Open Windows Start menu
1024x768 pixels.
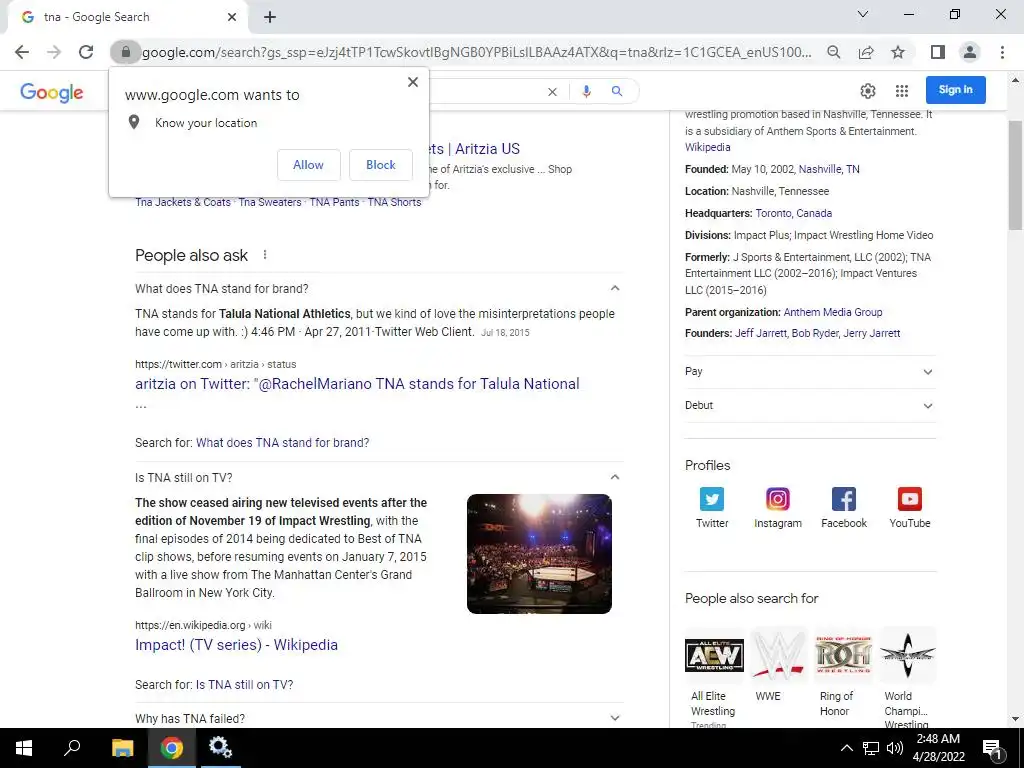(x=24, y=748)
